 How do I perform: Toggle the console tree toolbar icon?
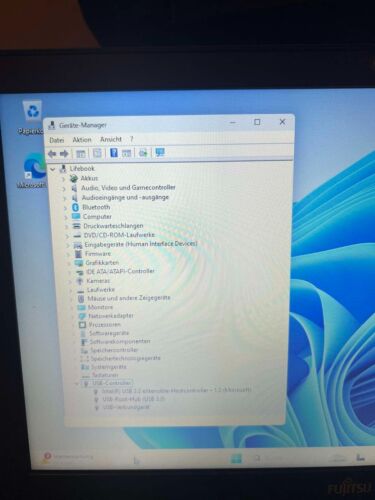[x=81, y=154]
